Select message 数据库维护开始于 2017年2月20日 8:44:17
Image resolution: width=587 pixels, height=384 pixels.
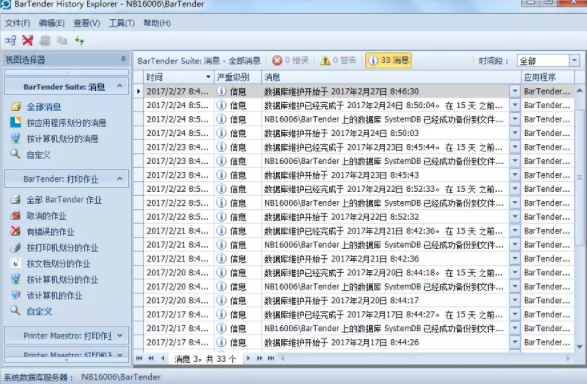(x=341, y=301)
